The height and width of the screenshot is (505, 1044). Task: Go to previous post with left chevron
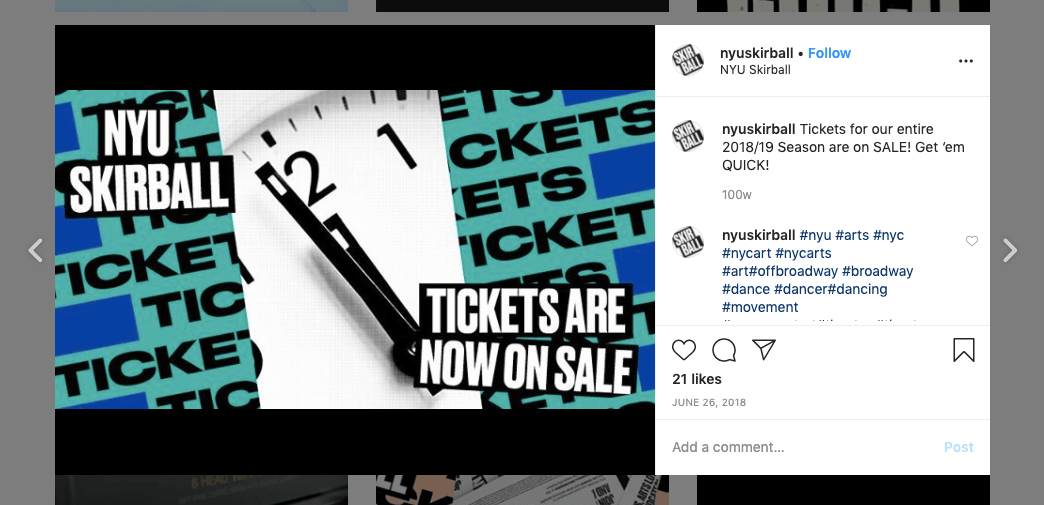(35, 251)
